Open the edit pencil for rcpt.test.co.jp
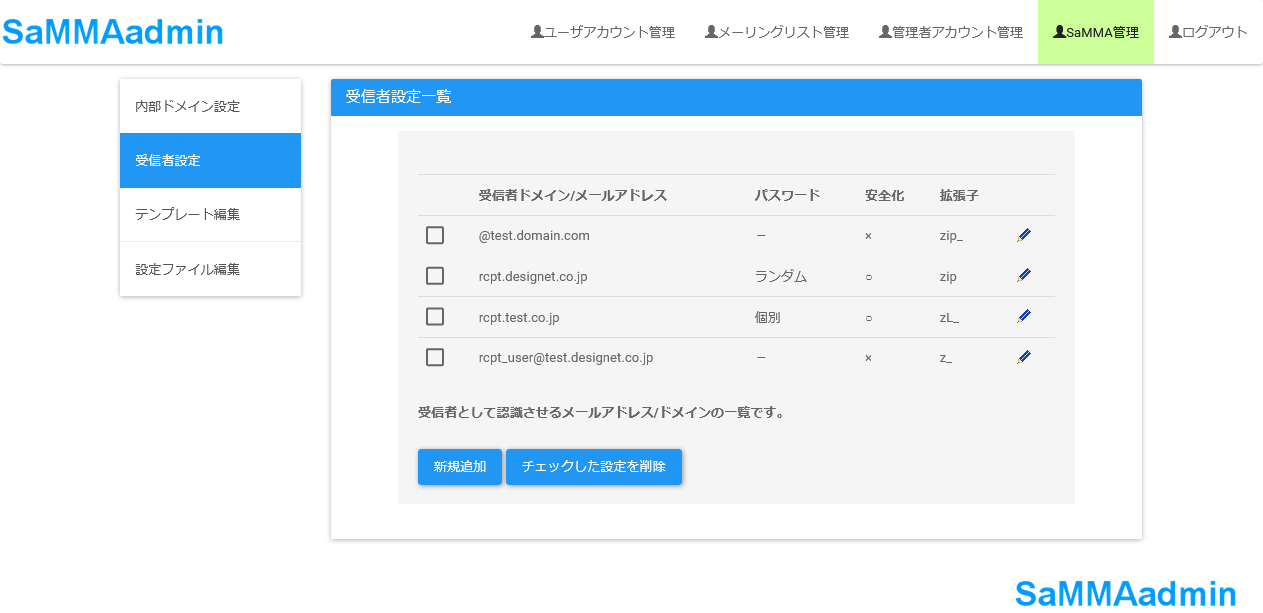1263x613 pixels. coord(1023,317)
